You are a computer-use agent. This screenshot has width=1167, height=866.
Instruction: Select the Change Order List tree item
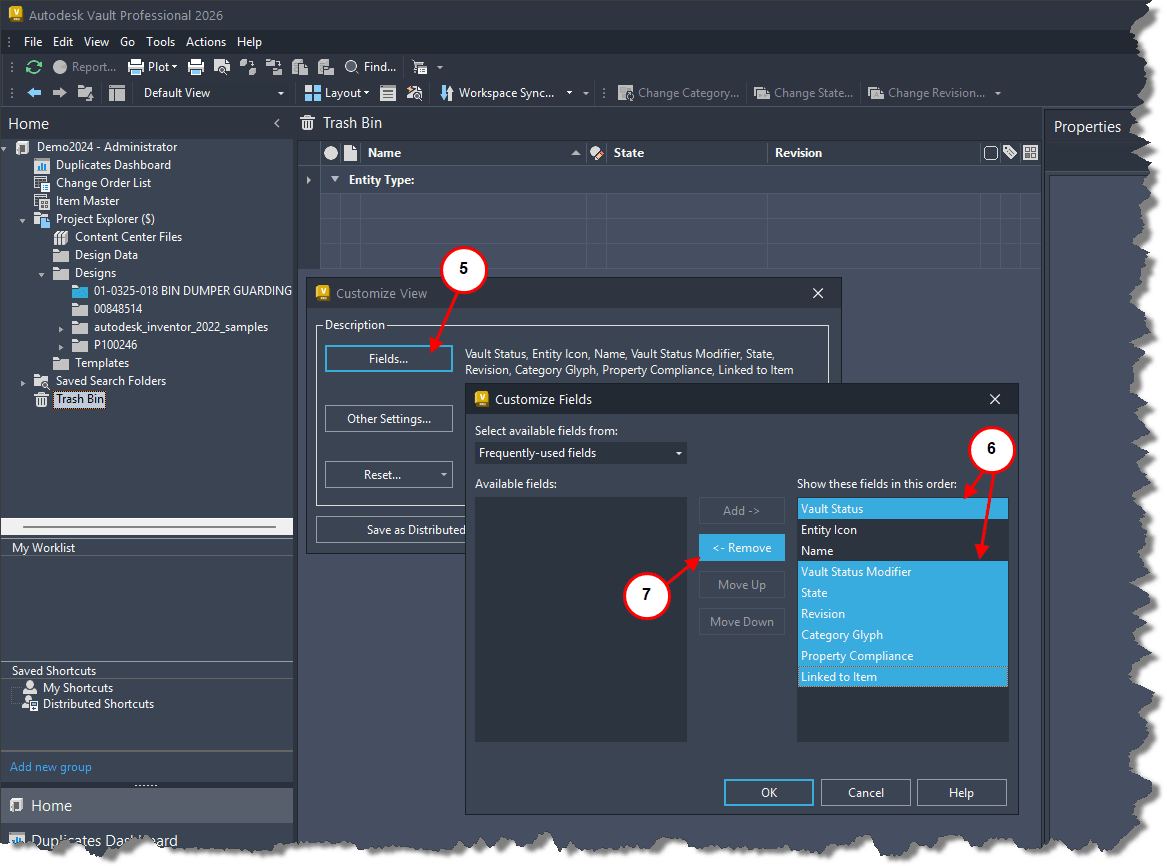tap(103, 183)
